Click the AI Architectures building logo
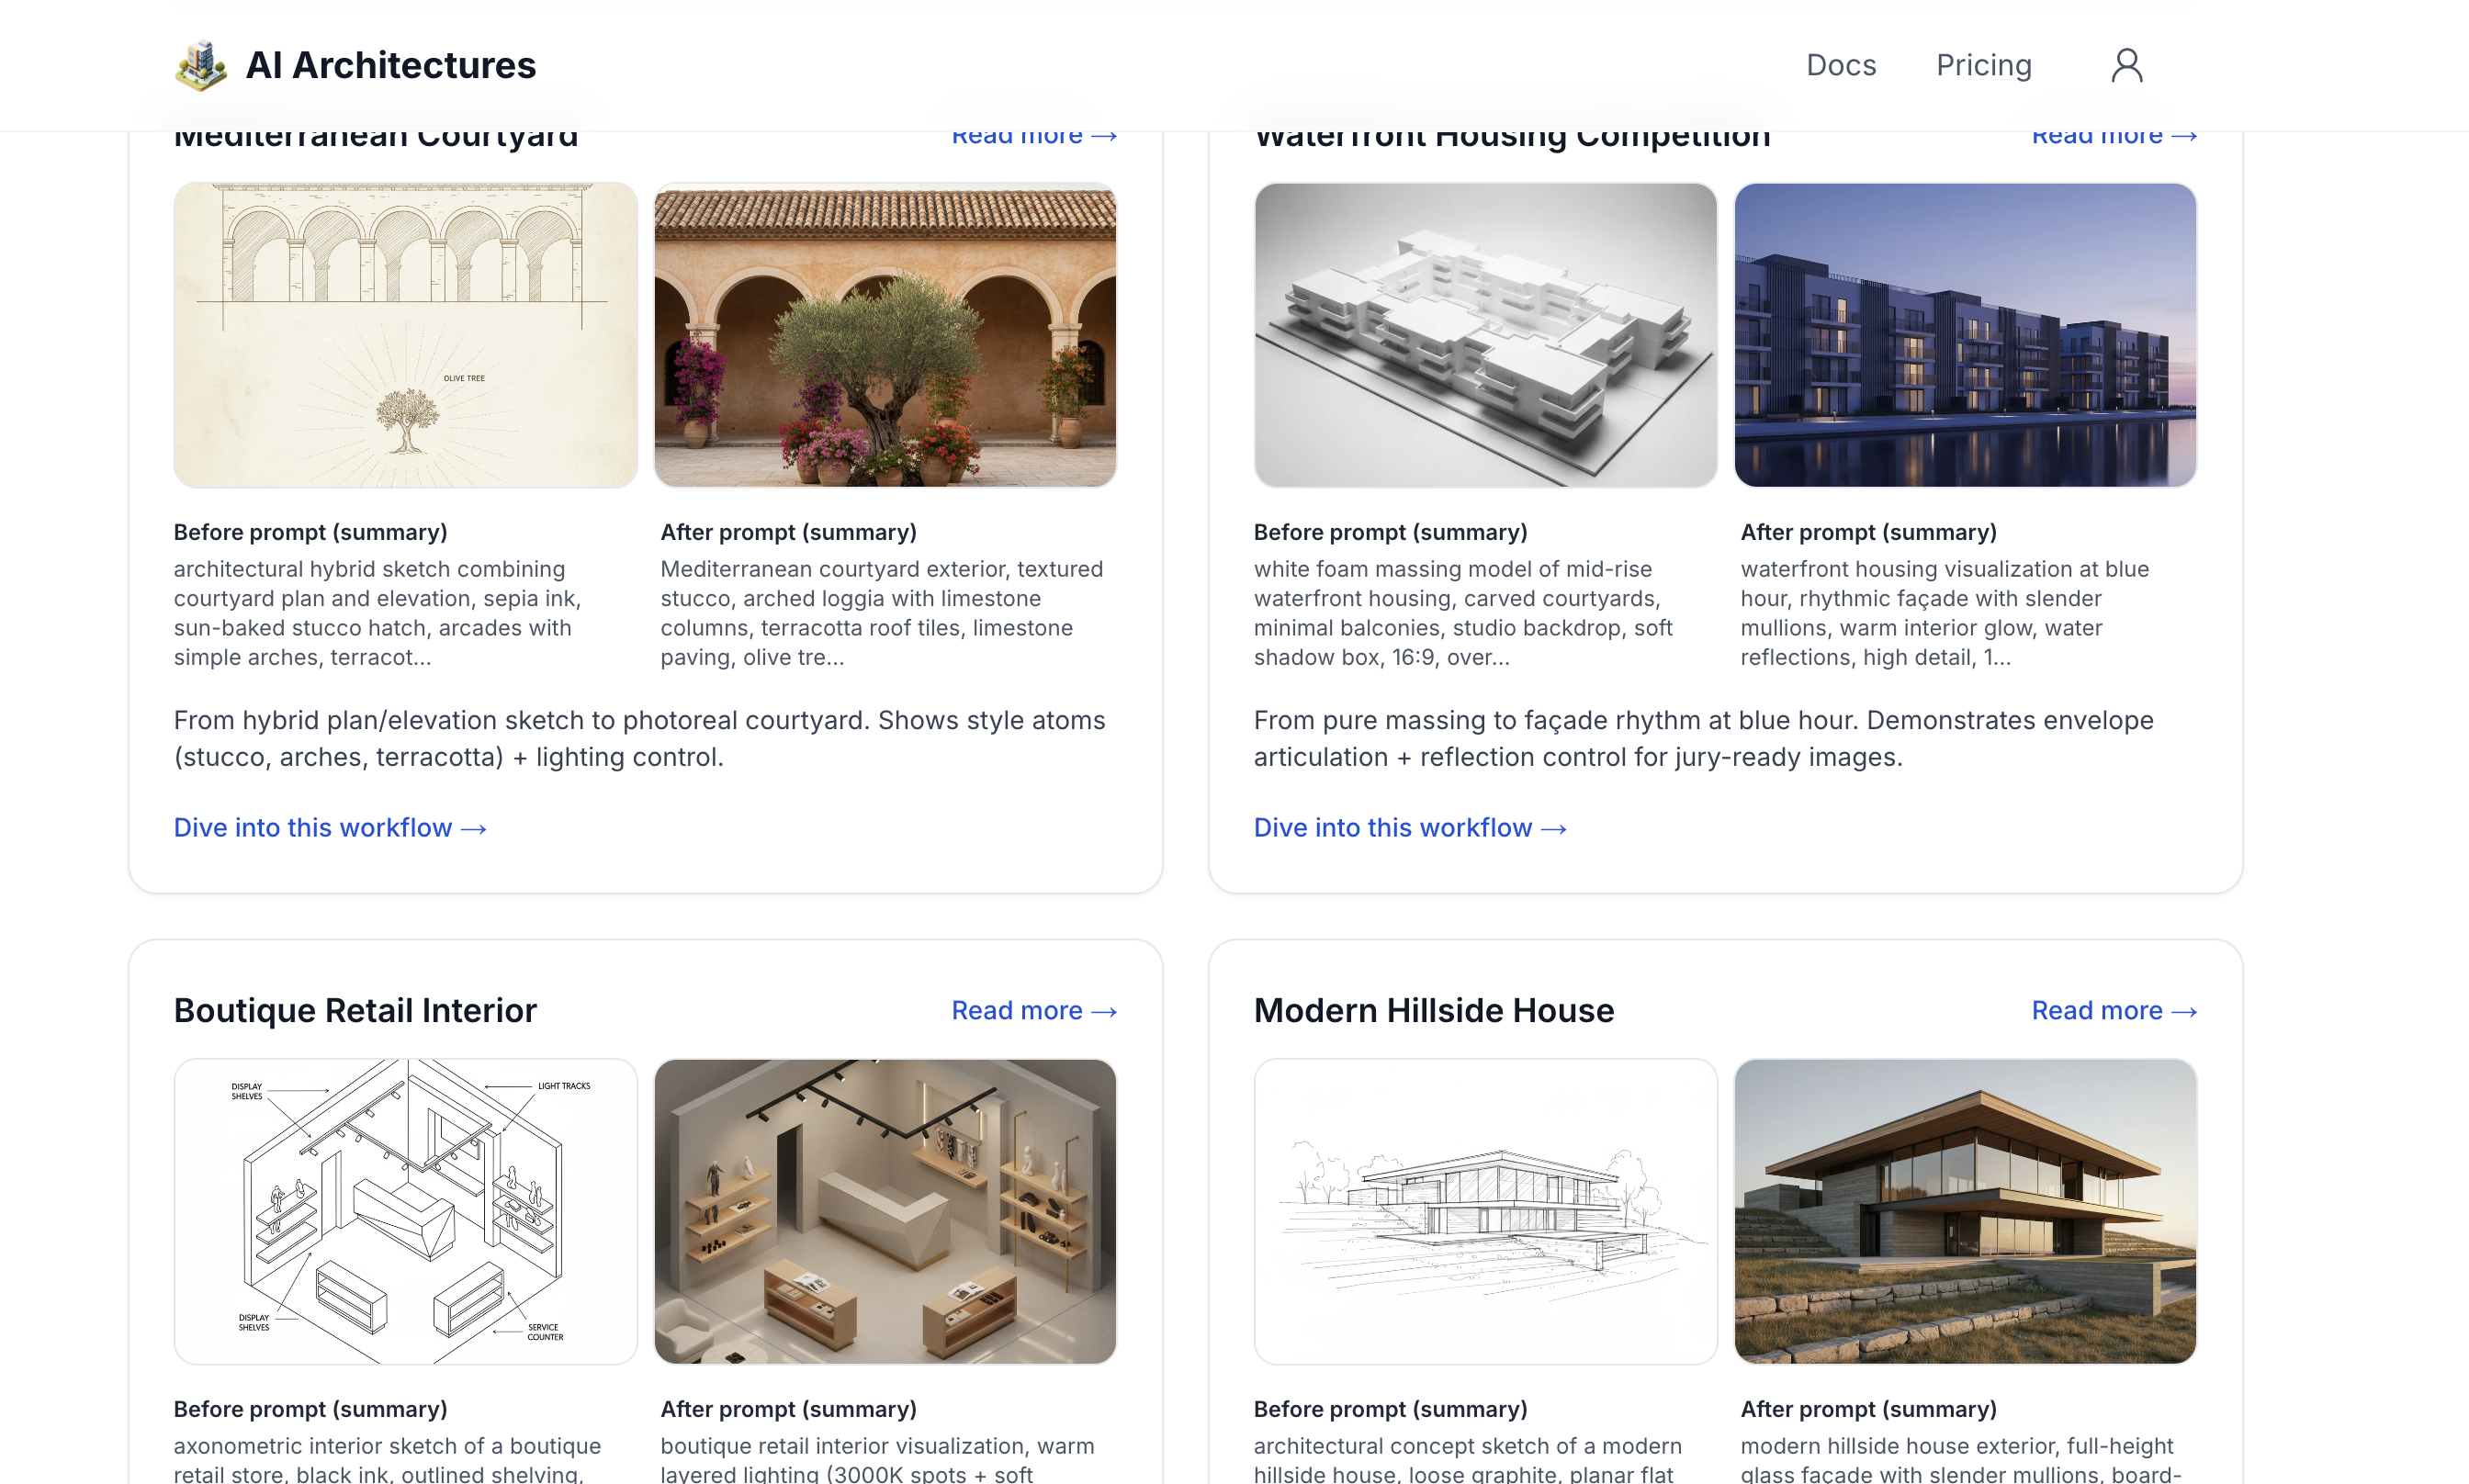The height and width of the screenshot is (1484, 2469). click(x=201, y=66)
